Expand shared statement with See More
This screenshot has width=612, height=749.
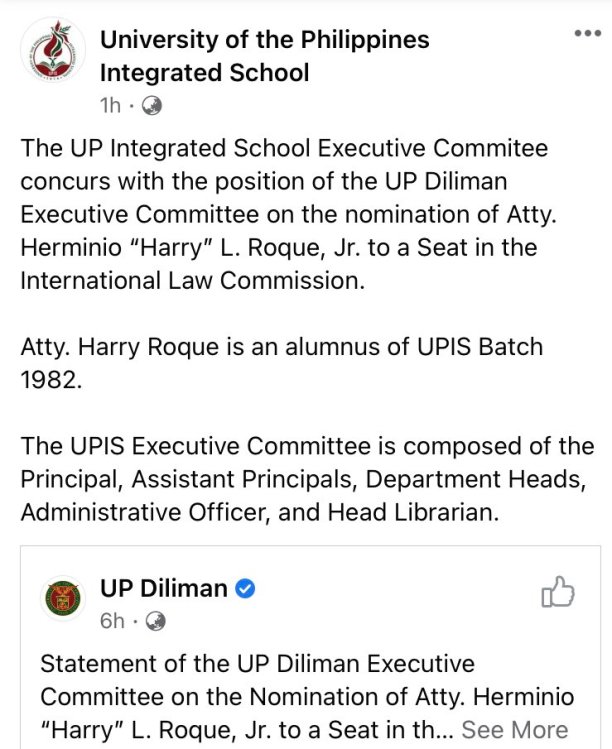click(x=514, y=729)
